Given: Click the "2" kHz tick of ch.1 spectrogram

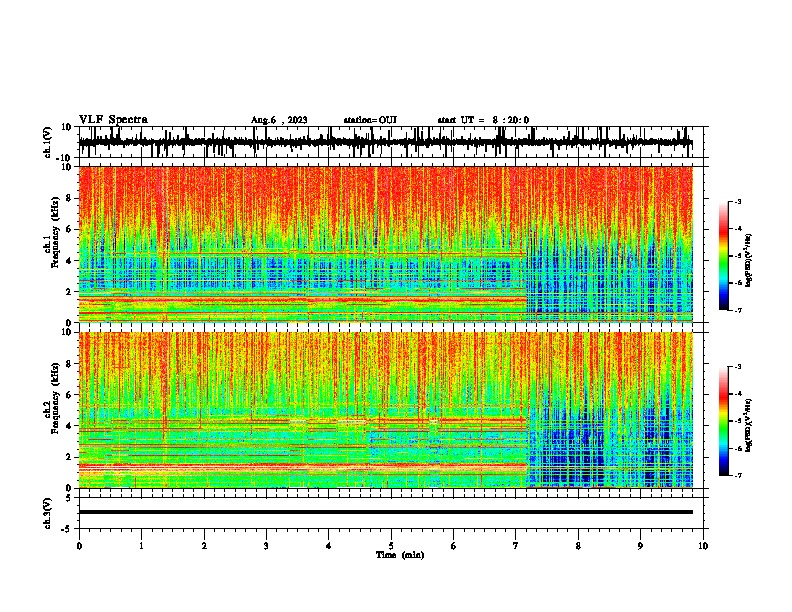Looking at the screenshot, I should [x=70, y=292].
